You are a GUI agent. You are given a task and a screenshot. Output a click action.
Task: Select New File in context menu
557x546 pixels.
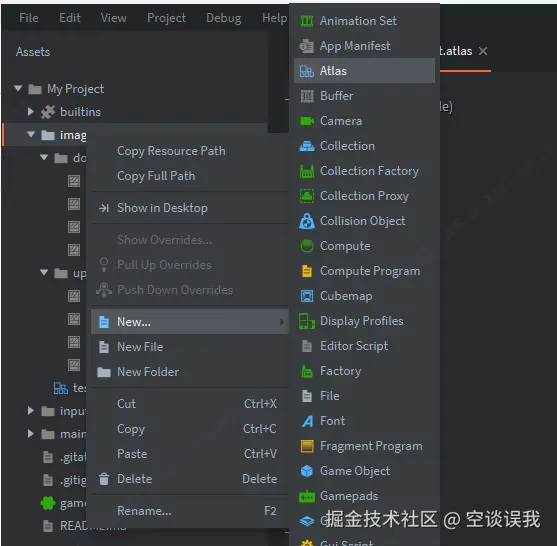[190, 347]
